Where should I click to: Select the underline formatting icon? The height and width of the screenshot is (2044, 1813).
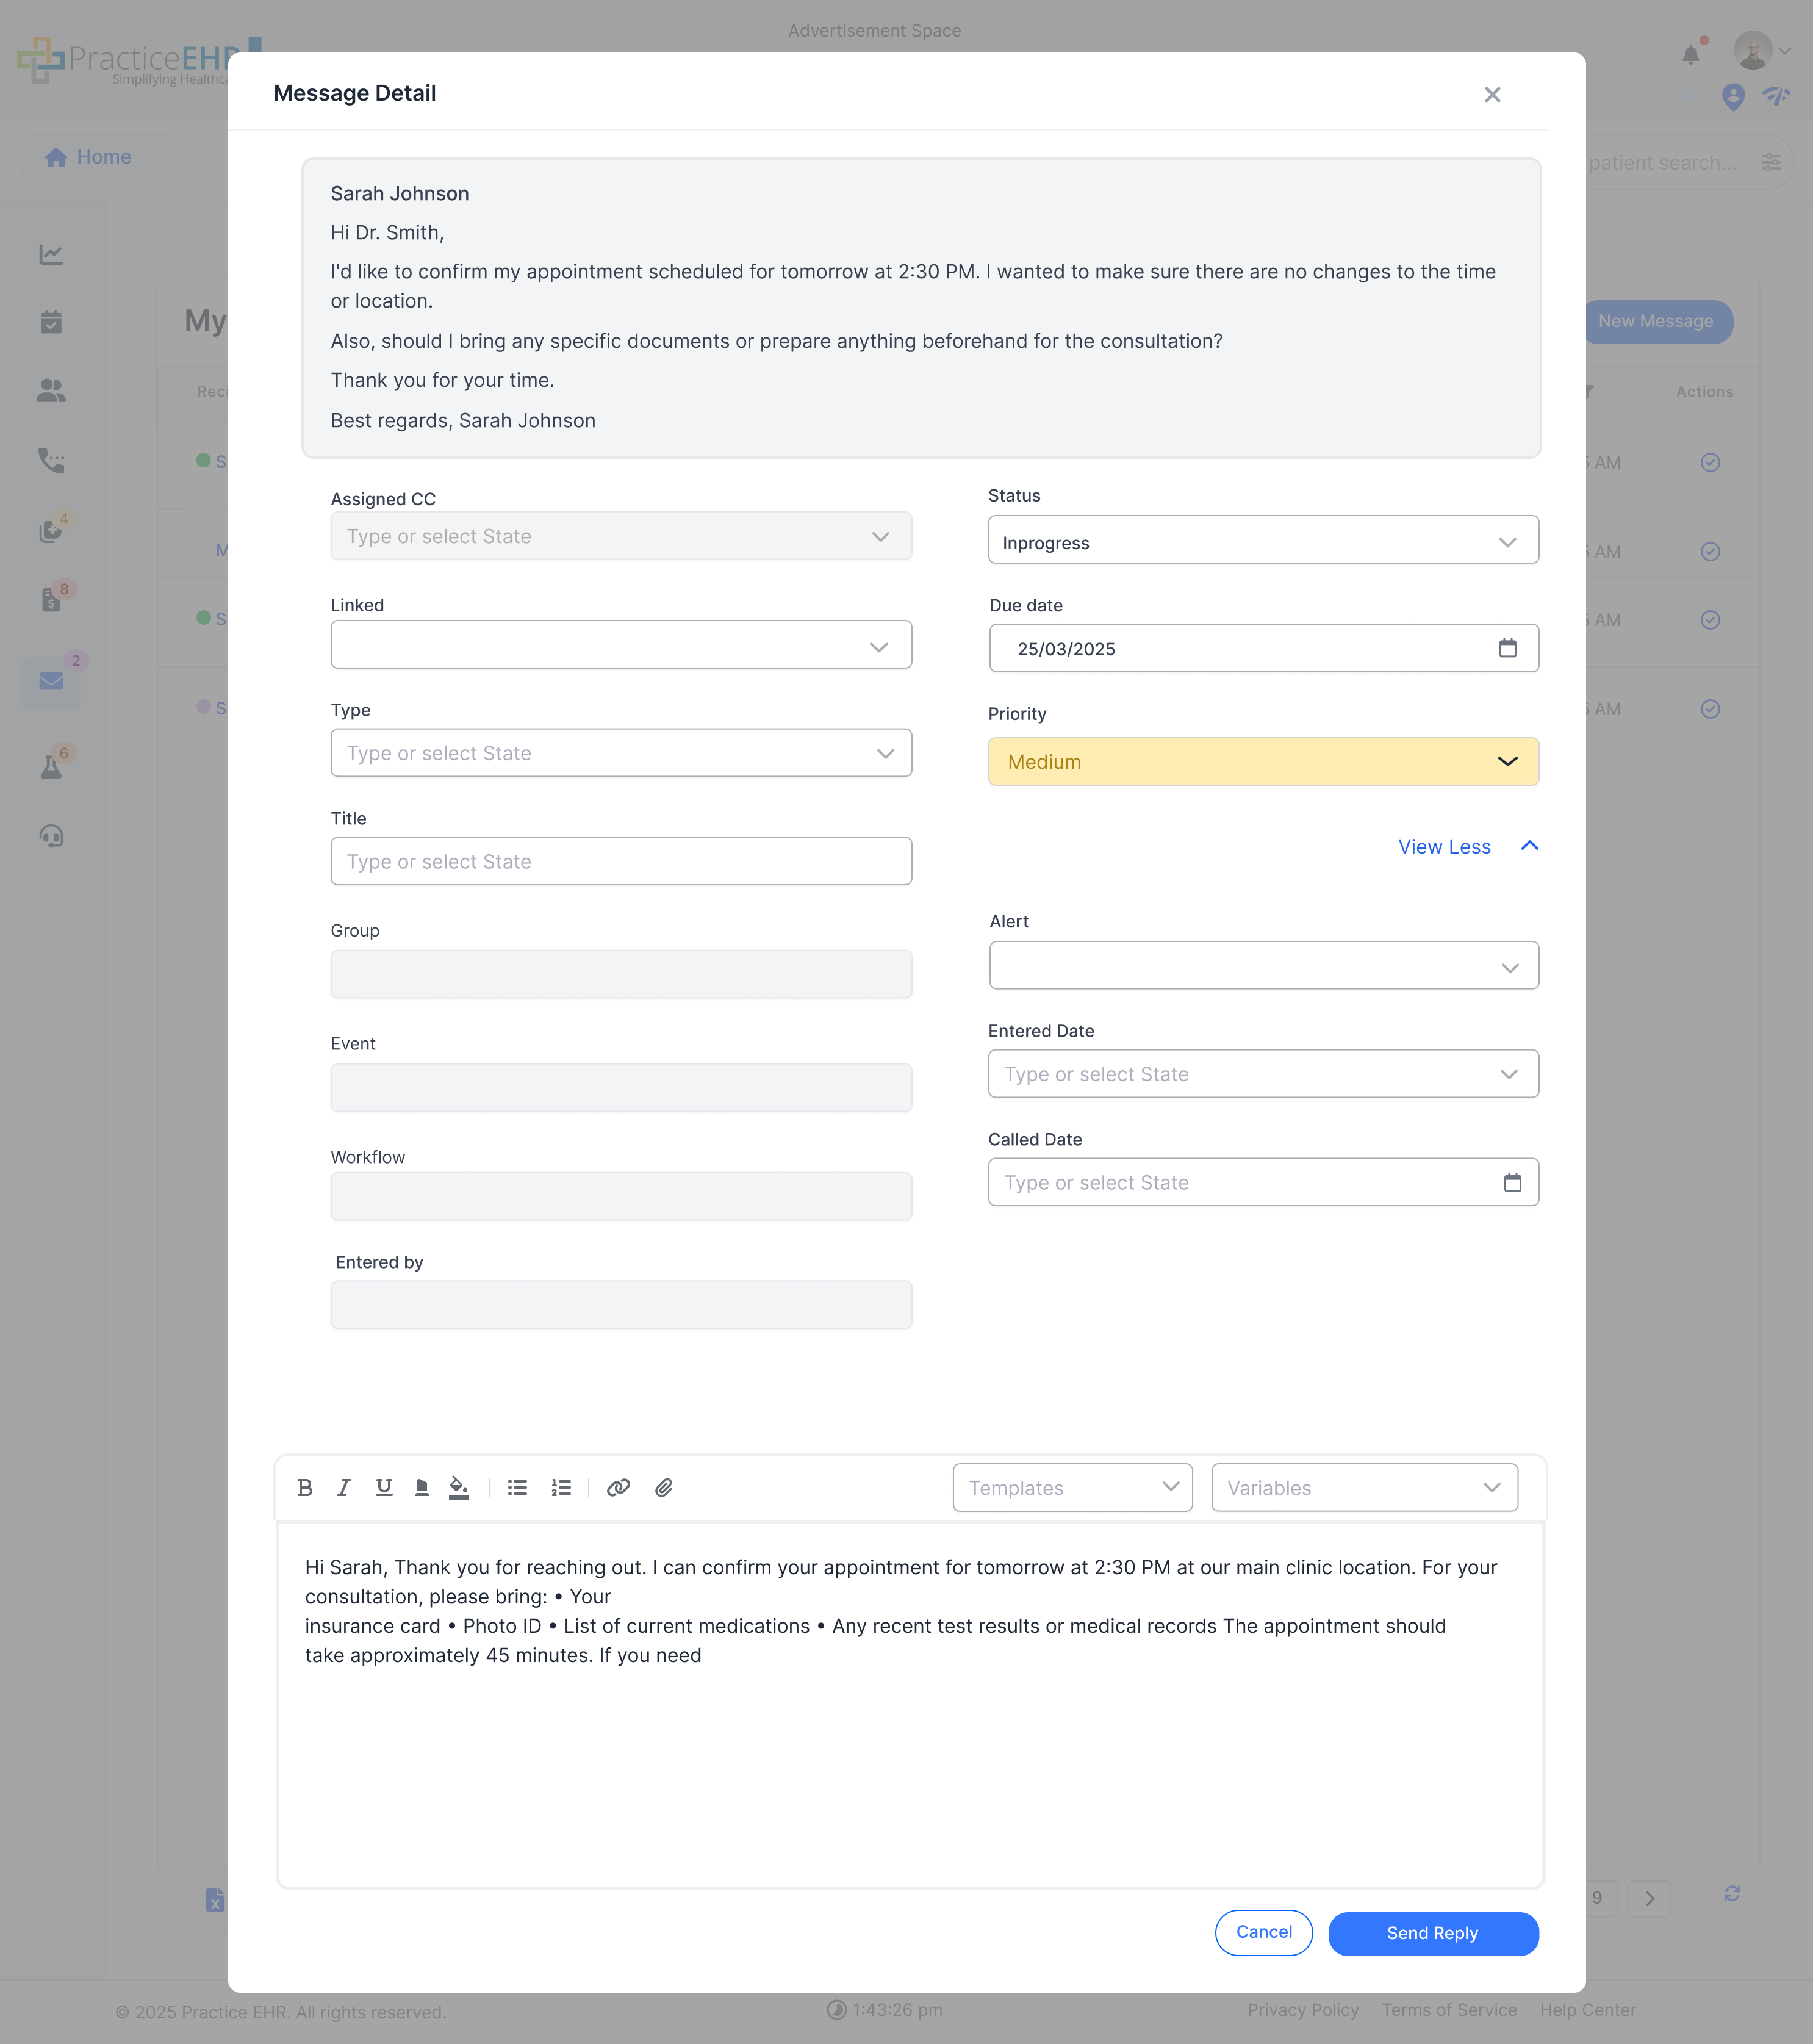(x=383, y=1487)
